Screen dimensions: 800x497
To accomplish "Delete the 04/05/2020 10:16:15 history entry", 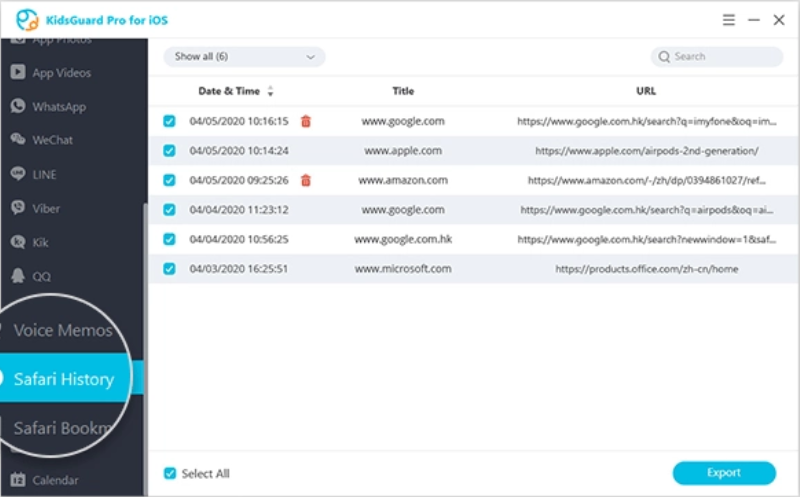I will (306, 121).
